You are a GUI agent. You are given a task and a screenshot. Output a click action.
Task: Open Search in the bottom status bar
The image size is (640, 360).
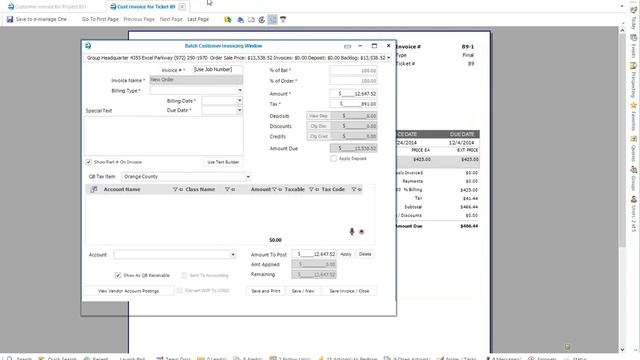(x=19, y=358)
